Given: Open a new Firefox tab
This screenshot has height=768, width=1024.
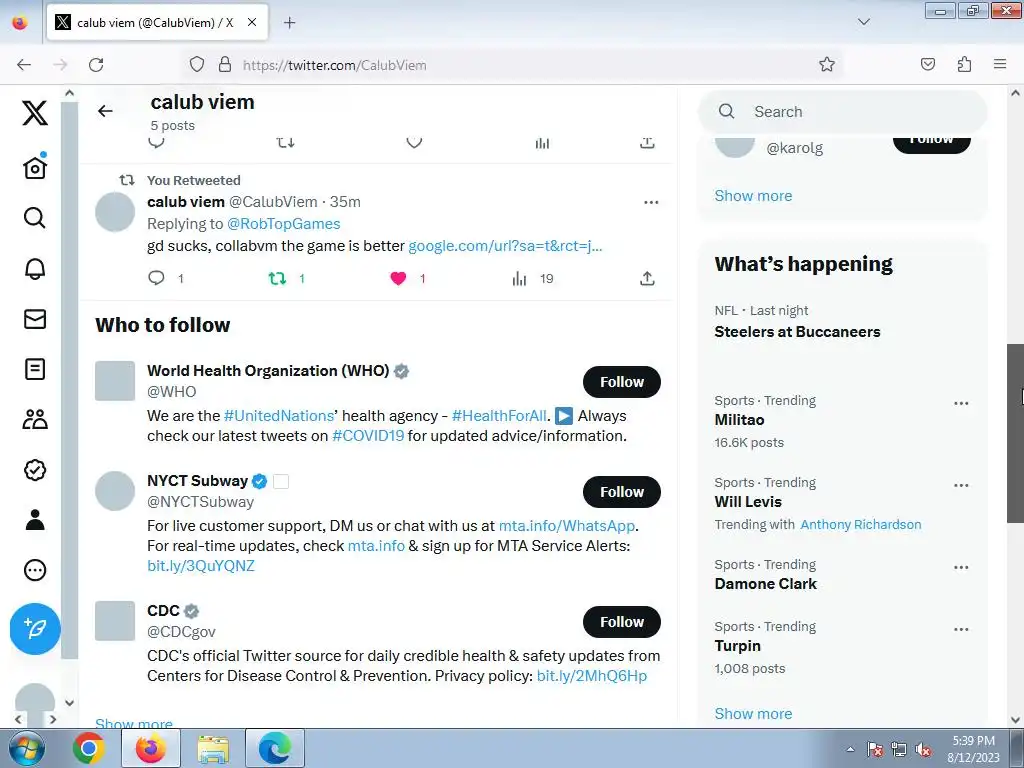Looking at the screenshot, I should [289, 23].
